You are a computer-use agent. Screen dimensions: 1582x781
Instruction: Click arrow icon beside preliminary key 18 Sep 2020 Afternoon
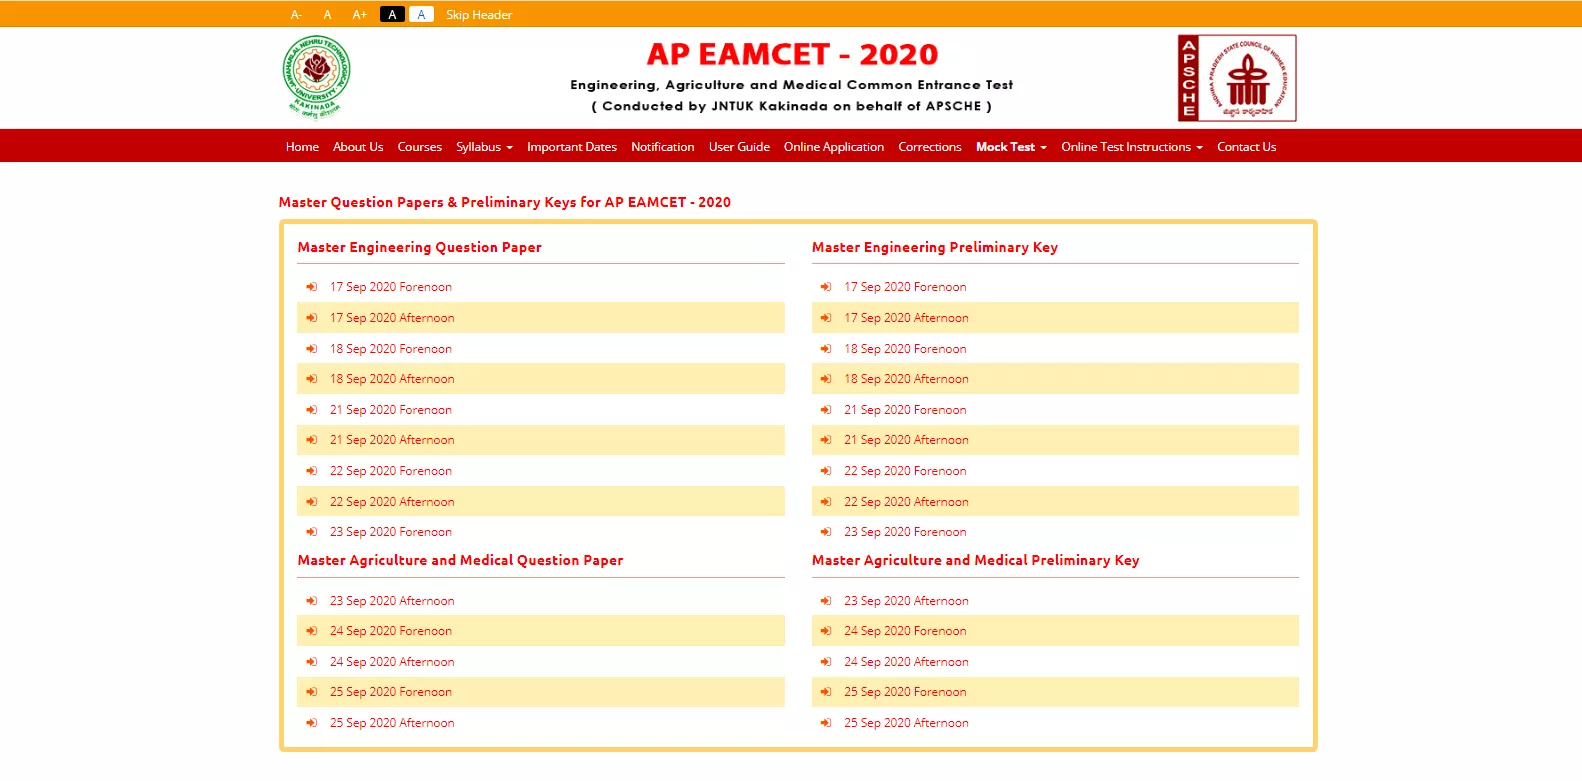[826, 379]
